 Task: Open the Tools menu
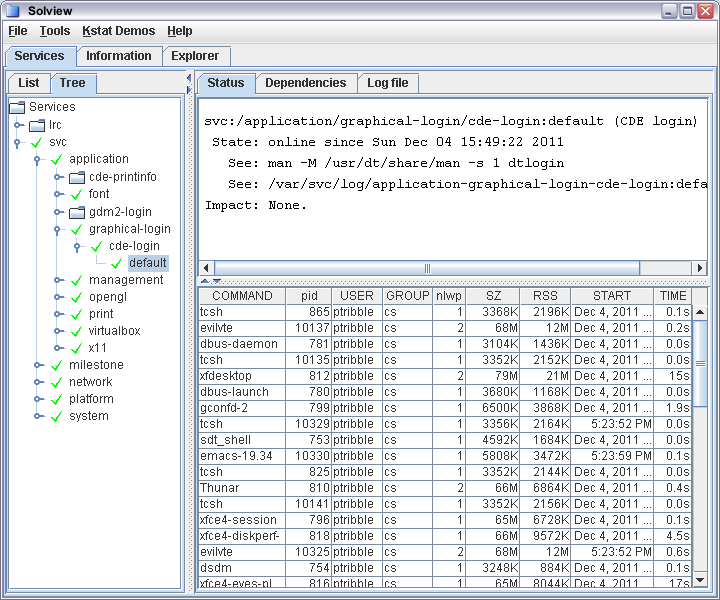coord(55,31)
